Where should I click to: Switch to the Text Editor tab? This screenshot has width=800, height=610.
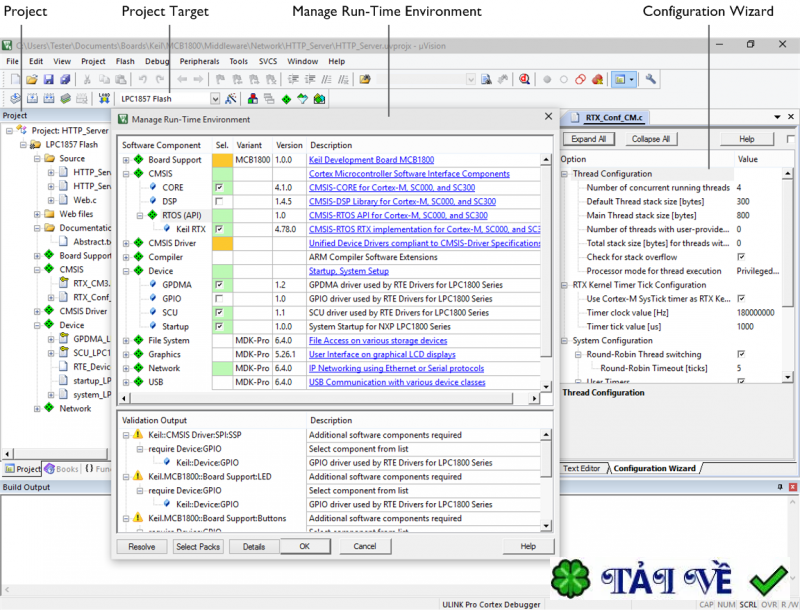pos(582,468)
